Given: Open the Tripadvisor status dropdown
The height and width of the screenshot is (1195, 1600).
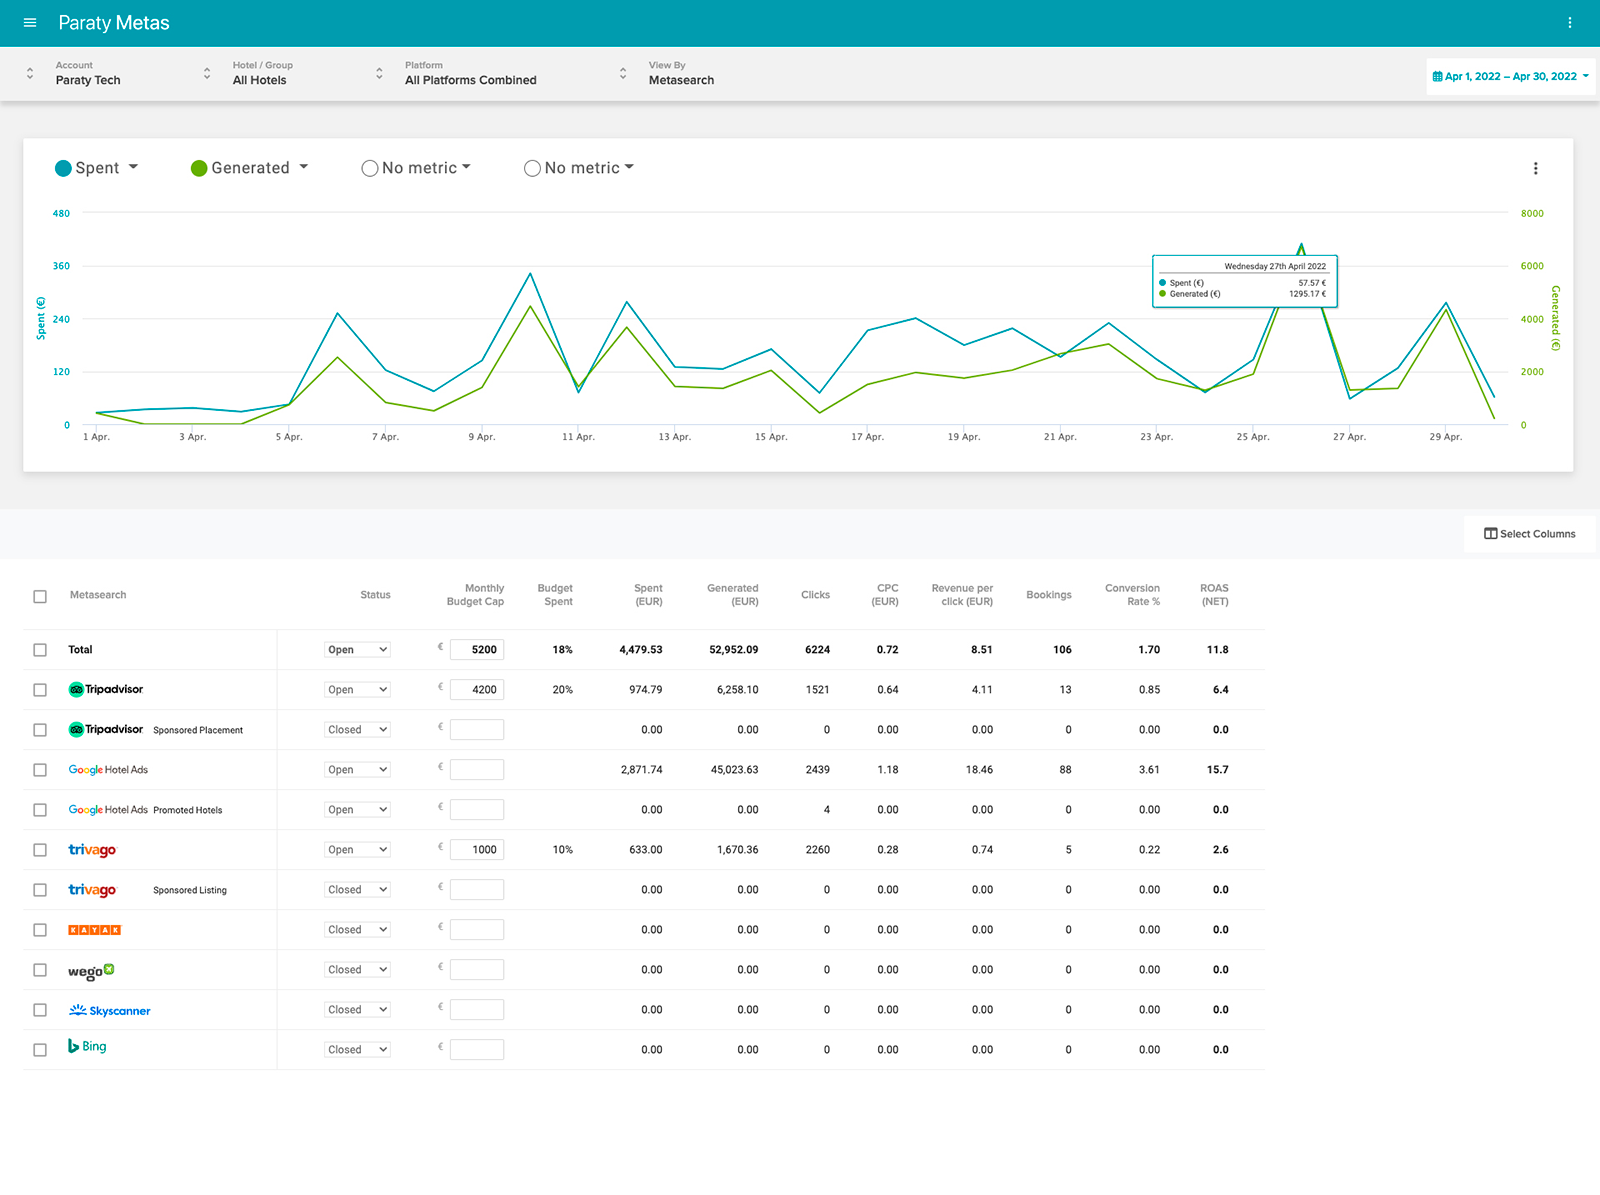Looking at the screenshot, I should [x=357, y=690].
